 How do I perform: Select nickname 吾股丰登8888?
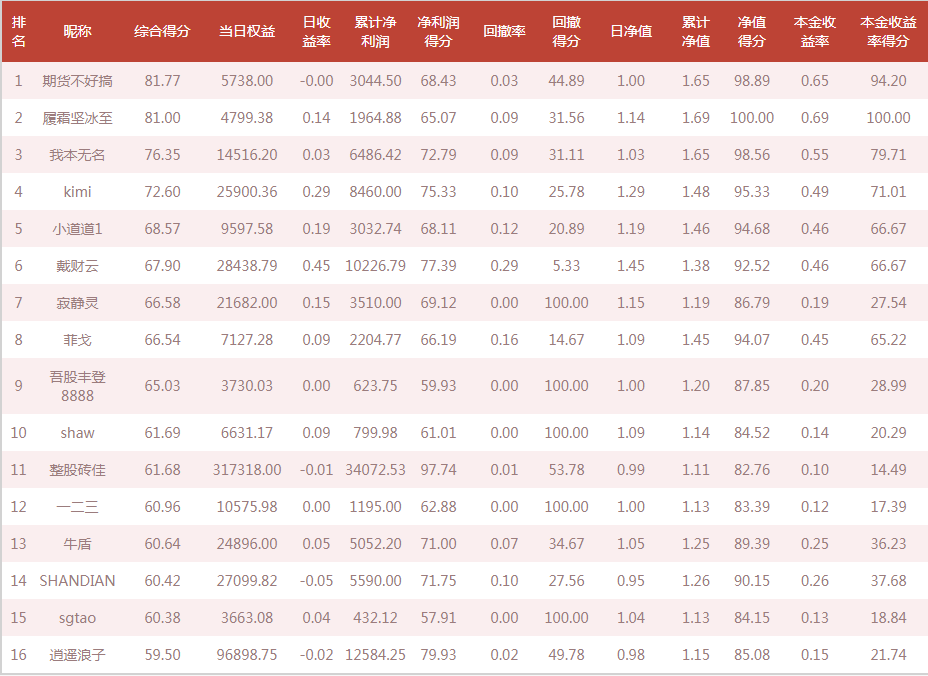78,386
